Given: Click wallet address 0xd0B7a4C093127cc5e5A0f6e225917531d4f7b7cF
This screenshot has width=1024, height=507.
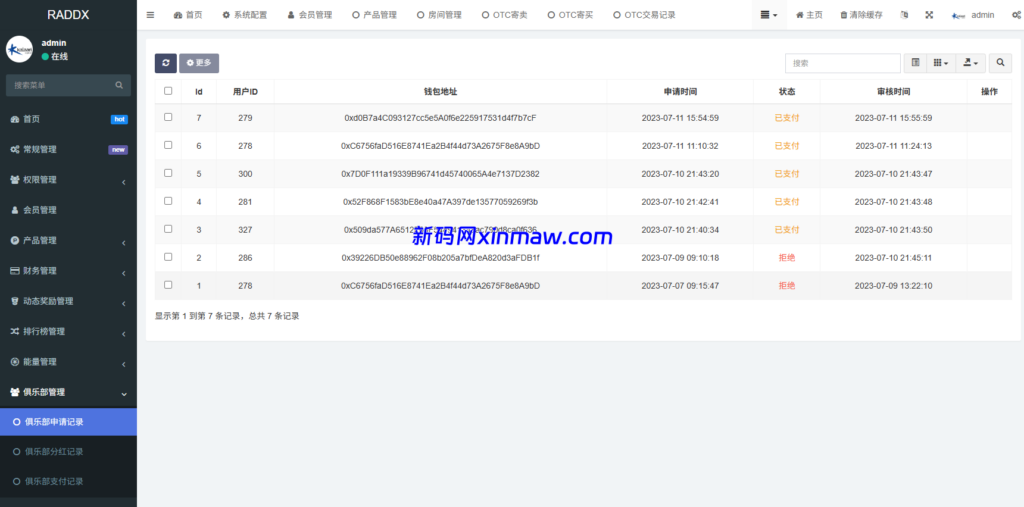Looking at the screenshot, I should click(x=440, y=118).
